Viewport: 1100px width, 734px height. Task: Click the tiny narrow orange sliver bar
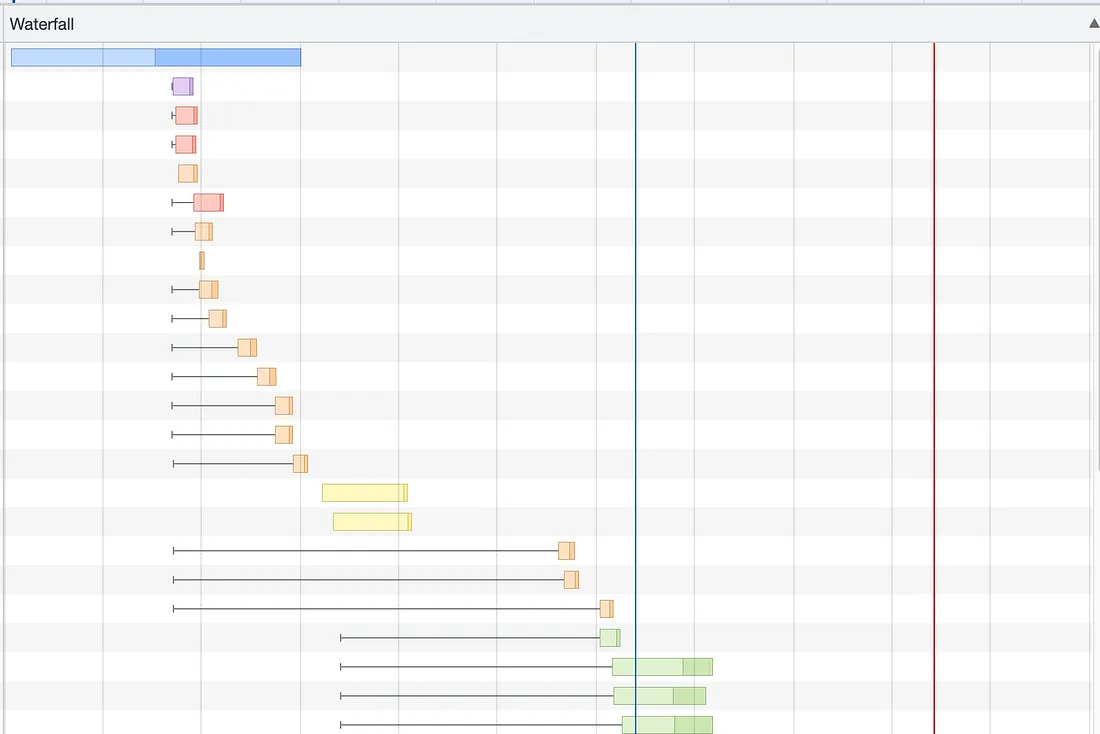click(201, 261)
